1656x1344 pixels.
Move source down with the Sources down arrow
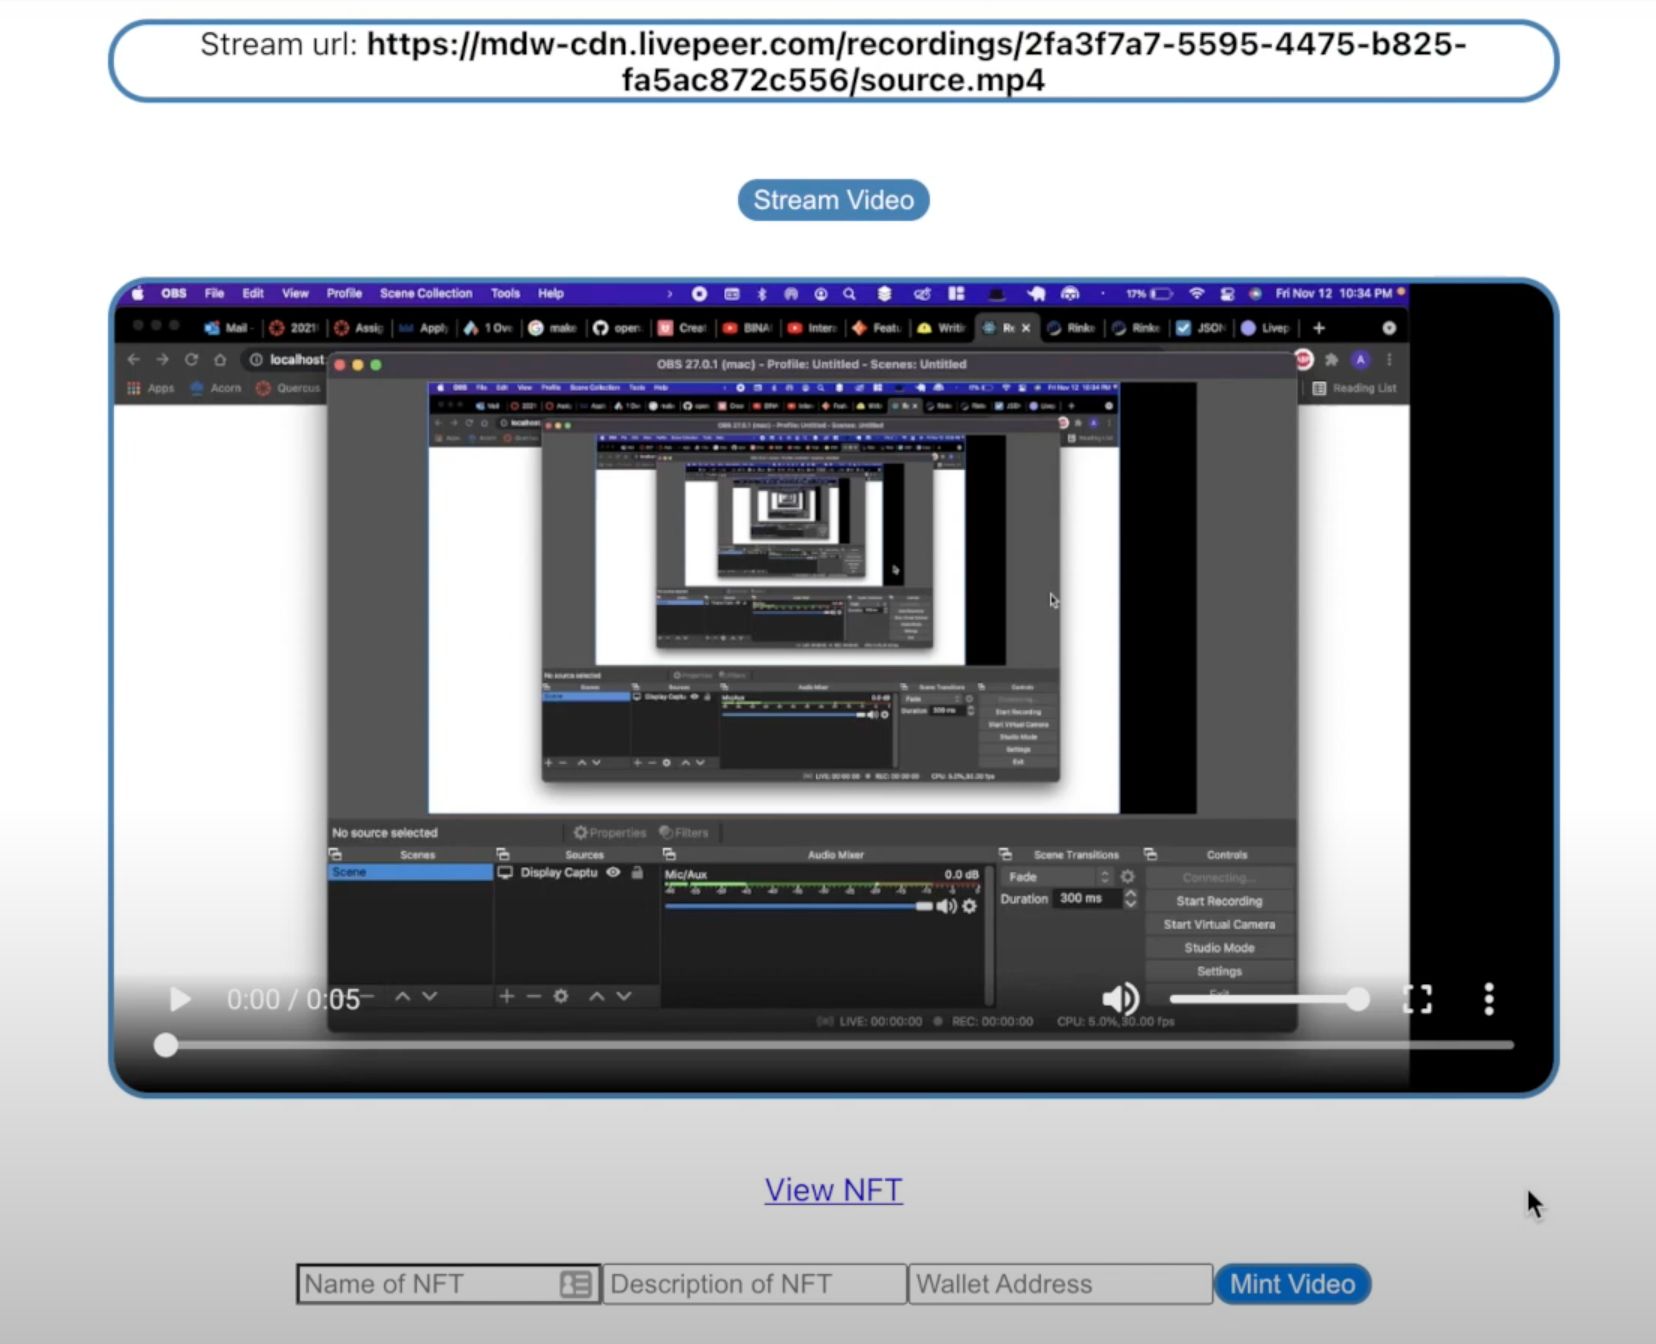click(x=624, y=996)
